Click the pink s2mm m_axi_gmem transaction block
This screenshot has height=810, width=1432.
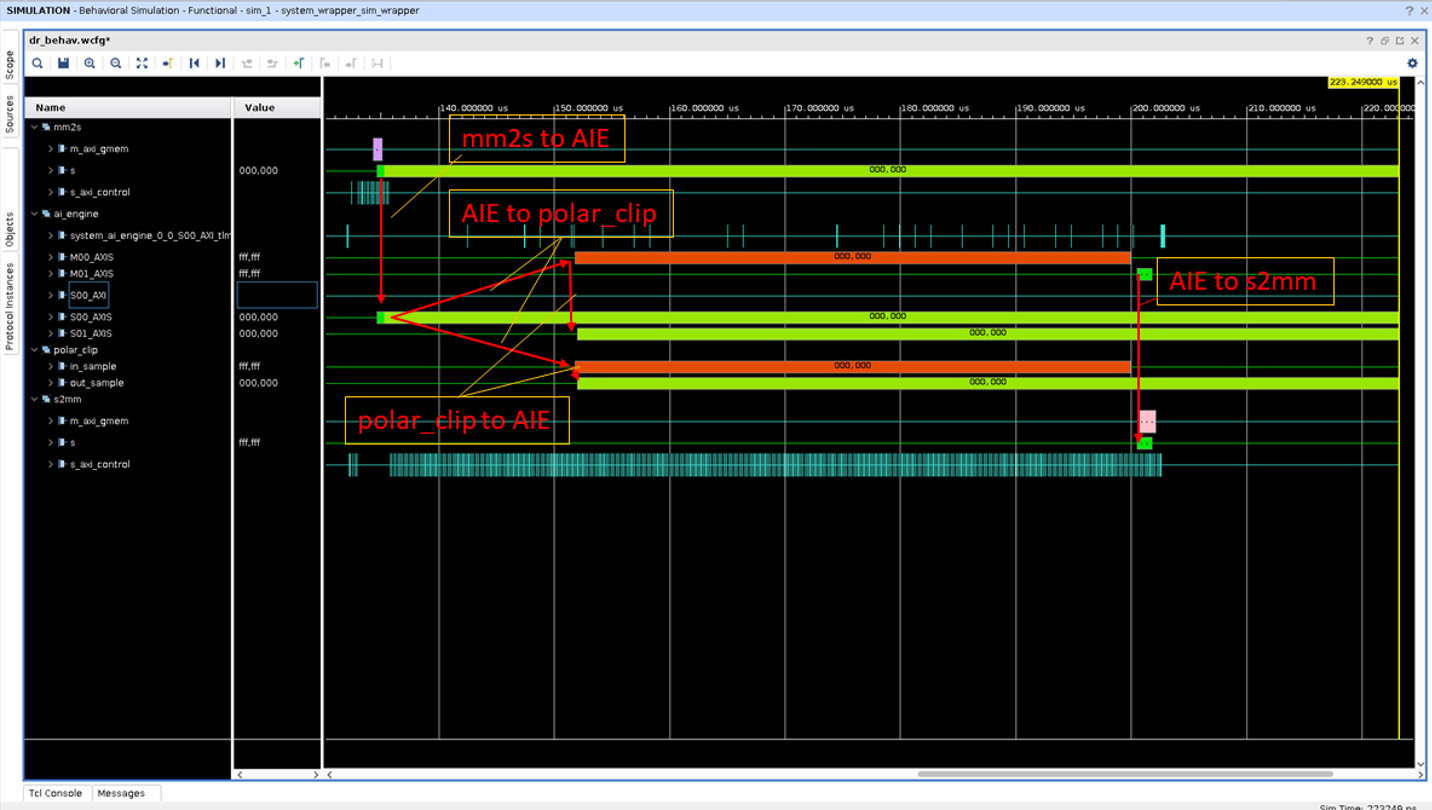click(1147, 421)
